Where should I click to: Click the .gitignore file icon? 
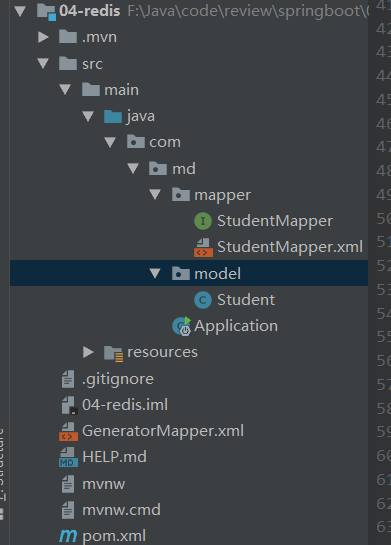(x=68, y=379)
